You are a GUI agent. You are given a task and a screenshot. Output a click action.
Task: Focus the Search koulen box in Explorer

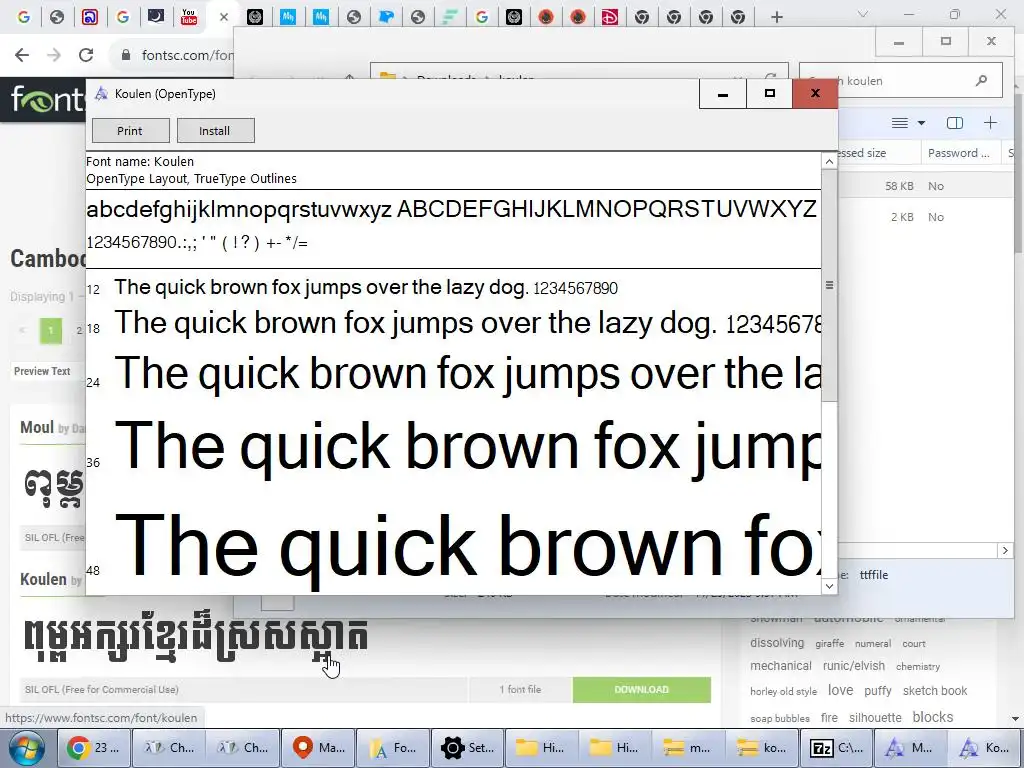tap(901, 80)
